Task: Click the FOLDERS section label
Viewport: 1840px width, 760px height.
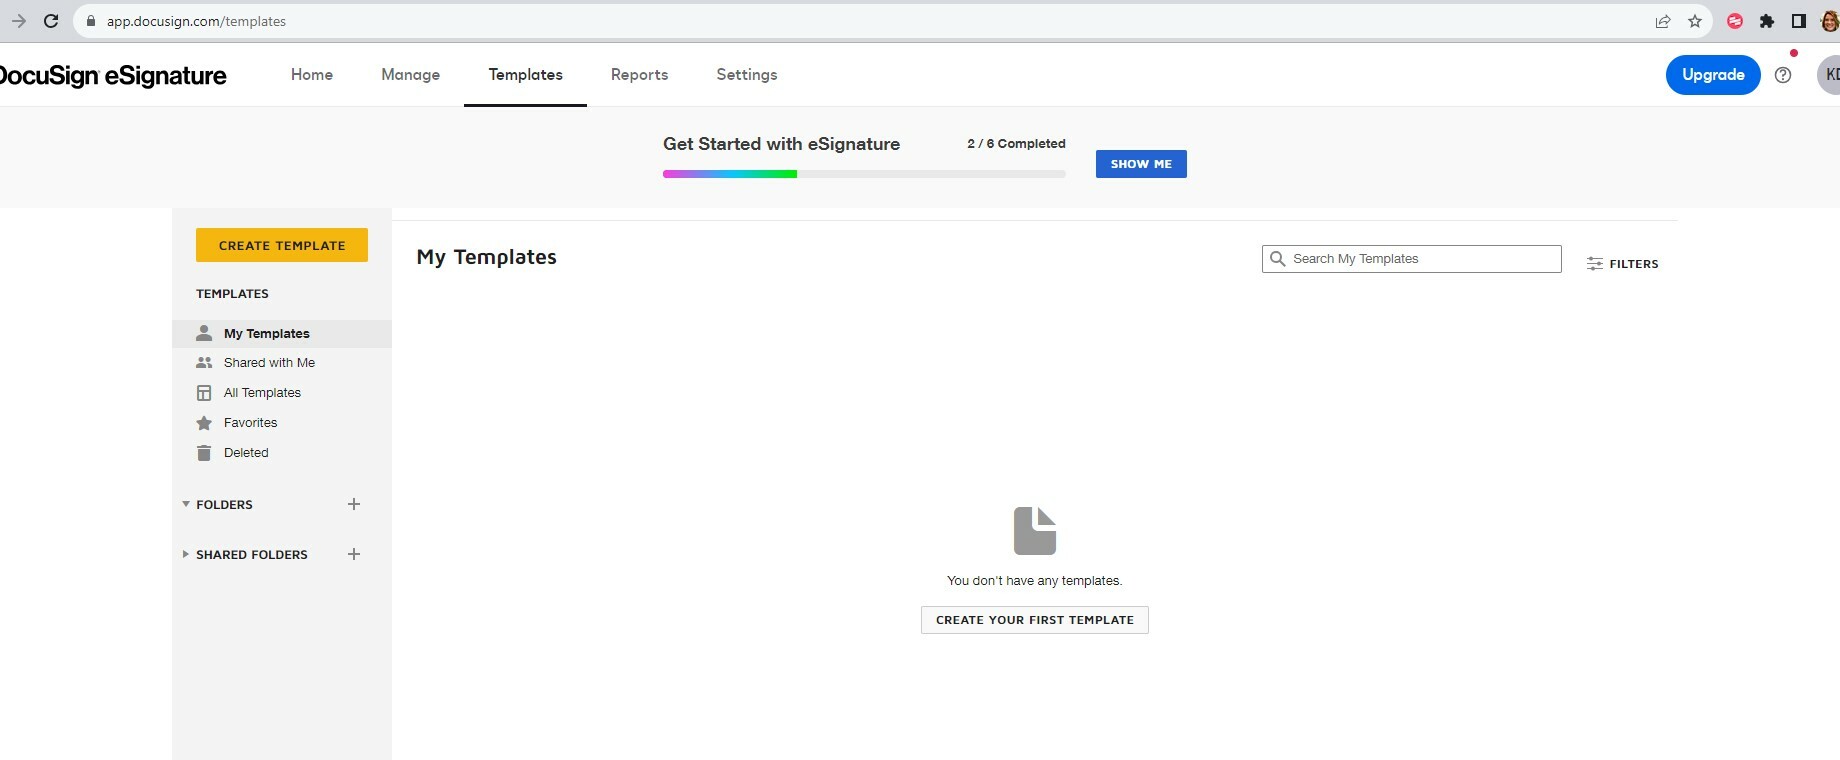Action: tap(224, 505)
